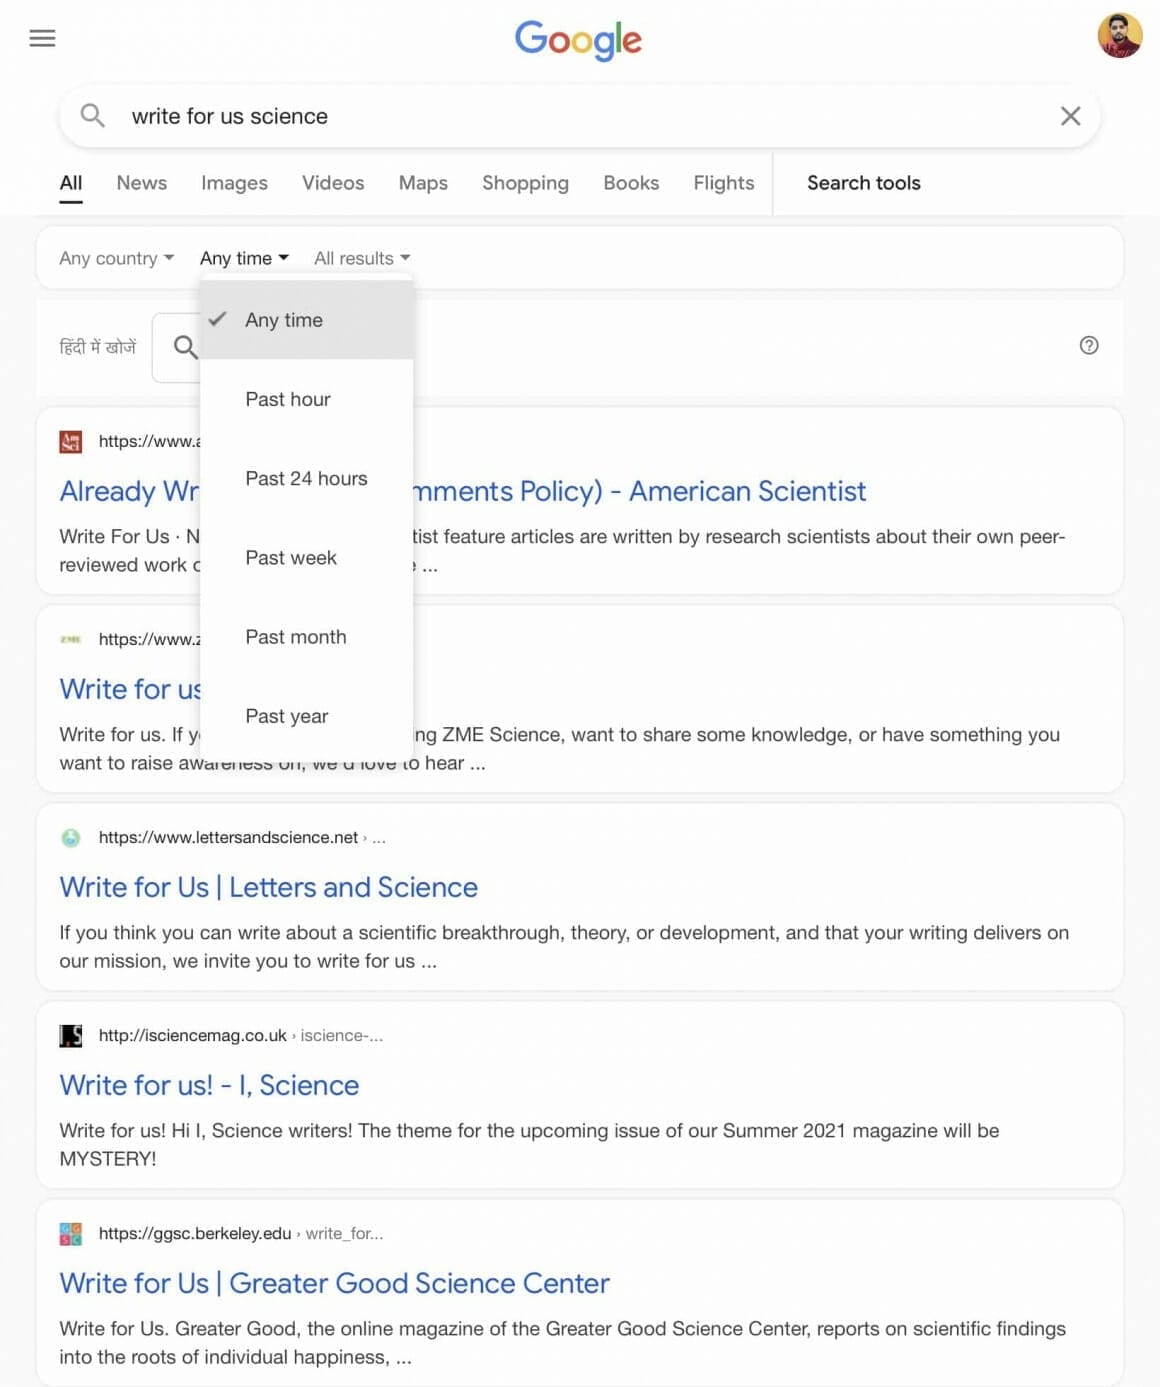1160x1387 pixels.
Task: Switch to the Images tab
Action: coord(233,183)
